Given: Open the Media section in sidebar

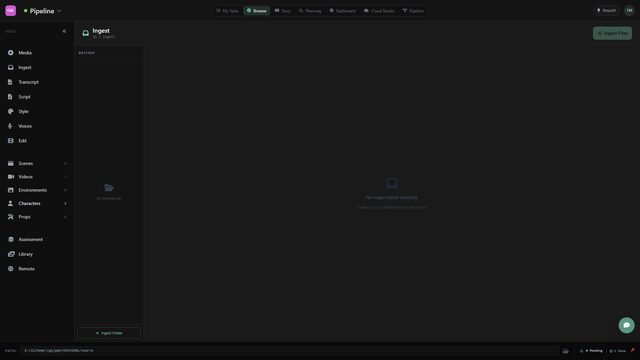Looking at the screenshot, I should [37, 53].
